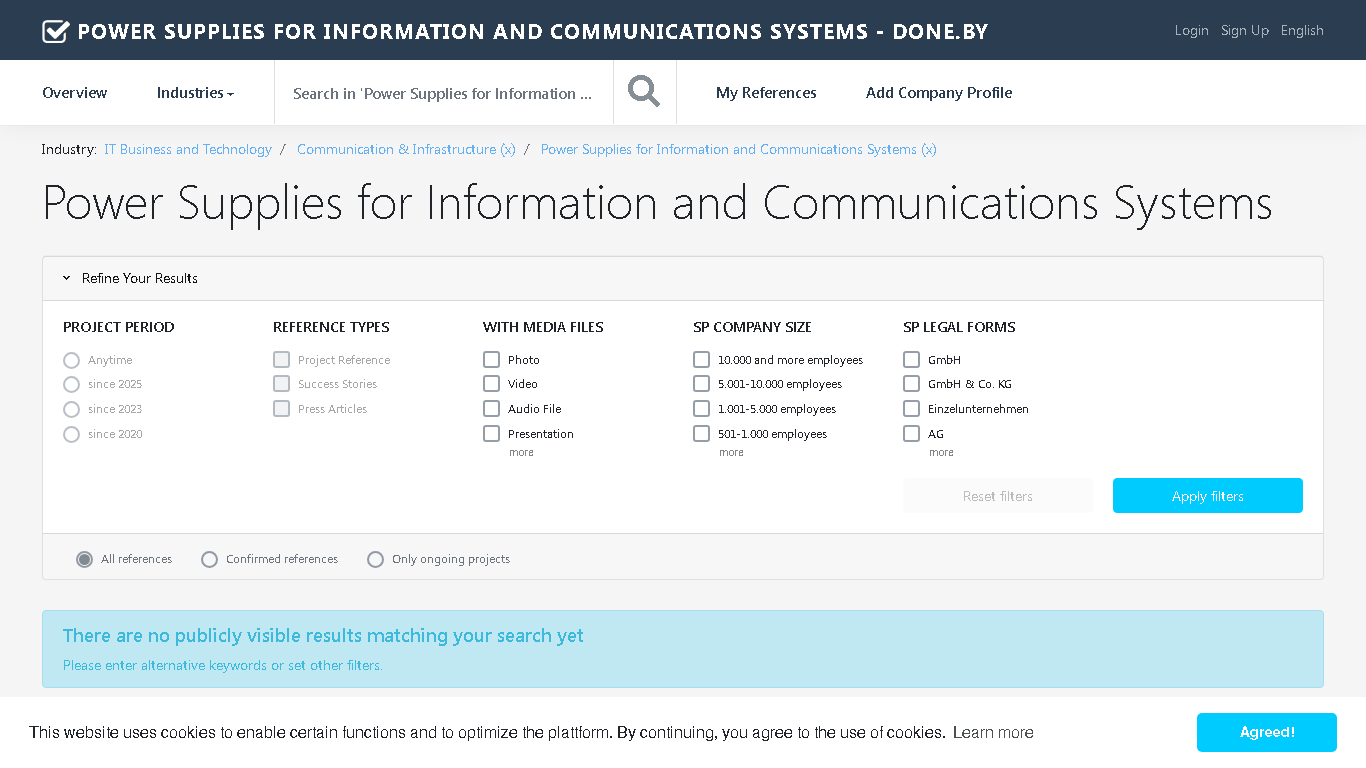Enable the GmbH legal form filter
The width and height of the screenshot is (1366, 768).
[x=911, y=359]
